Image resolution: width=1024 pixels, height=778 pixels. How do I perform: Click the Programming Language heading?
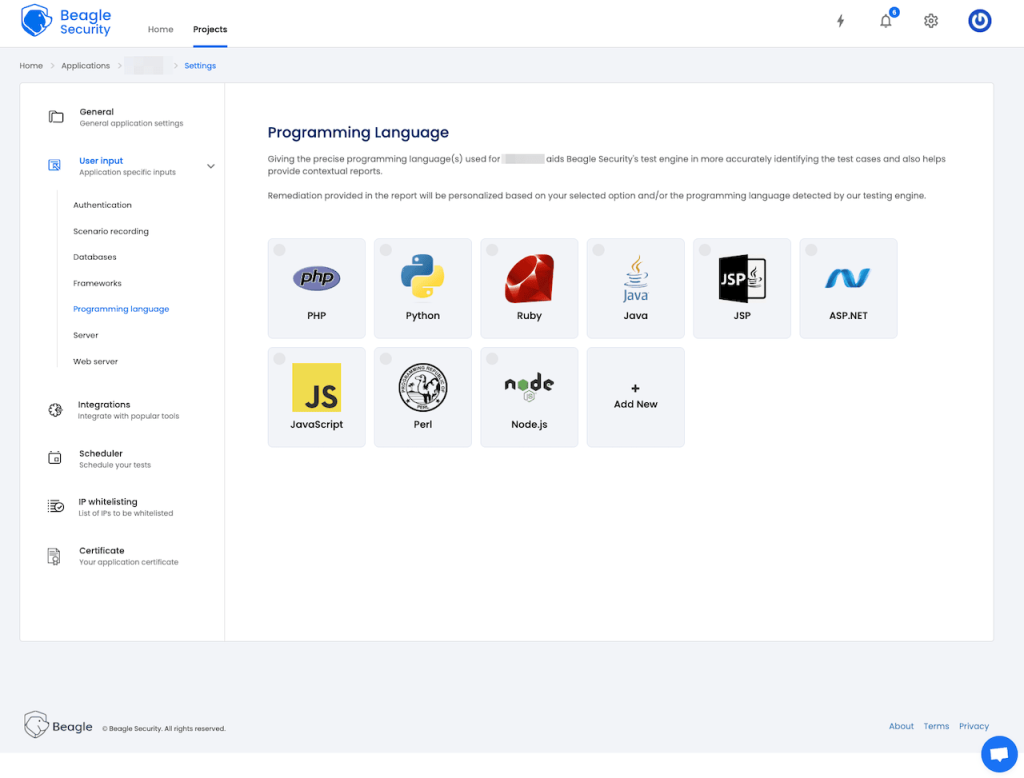tap(358, 133)
